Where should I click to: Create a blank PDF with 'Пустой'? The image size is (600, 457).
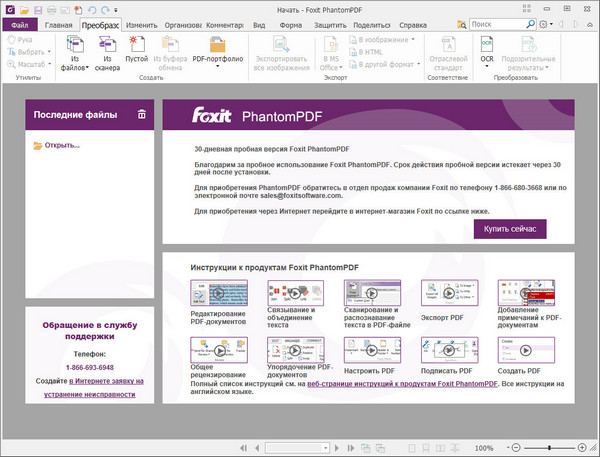pyautogui.click(x=137, y=45)
